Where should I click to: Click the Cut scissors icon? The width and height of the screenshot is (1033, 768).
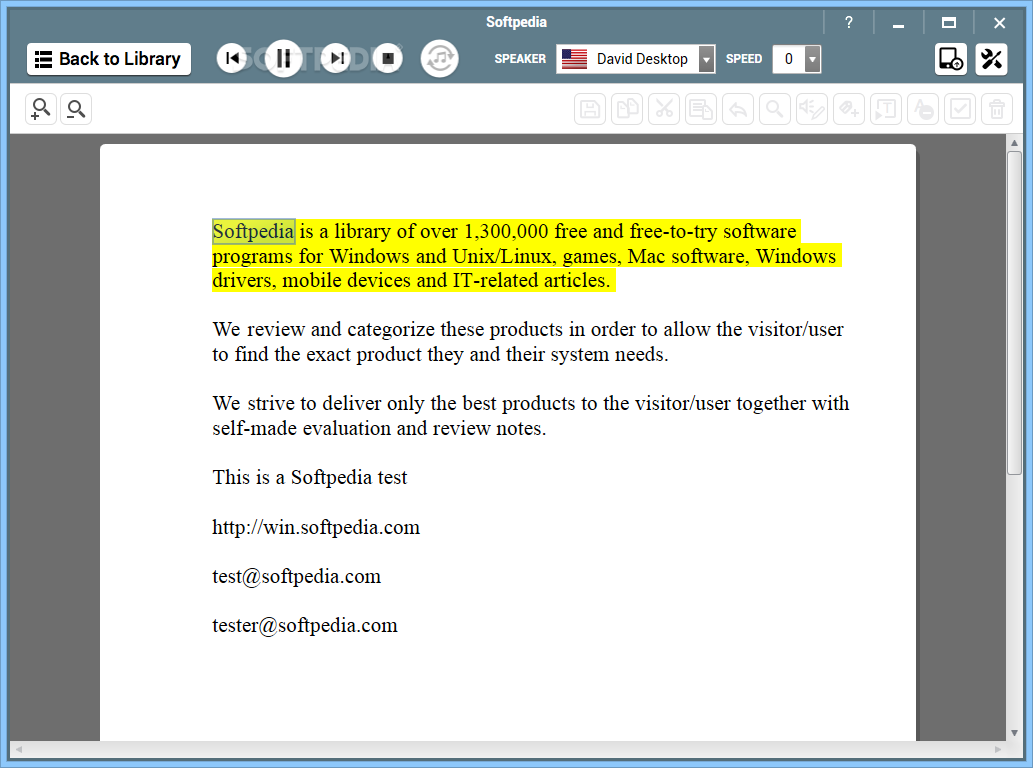pos(663,109)
